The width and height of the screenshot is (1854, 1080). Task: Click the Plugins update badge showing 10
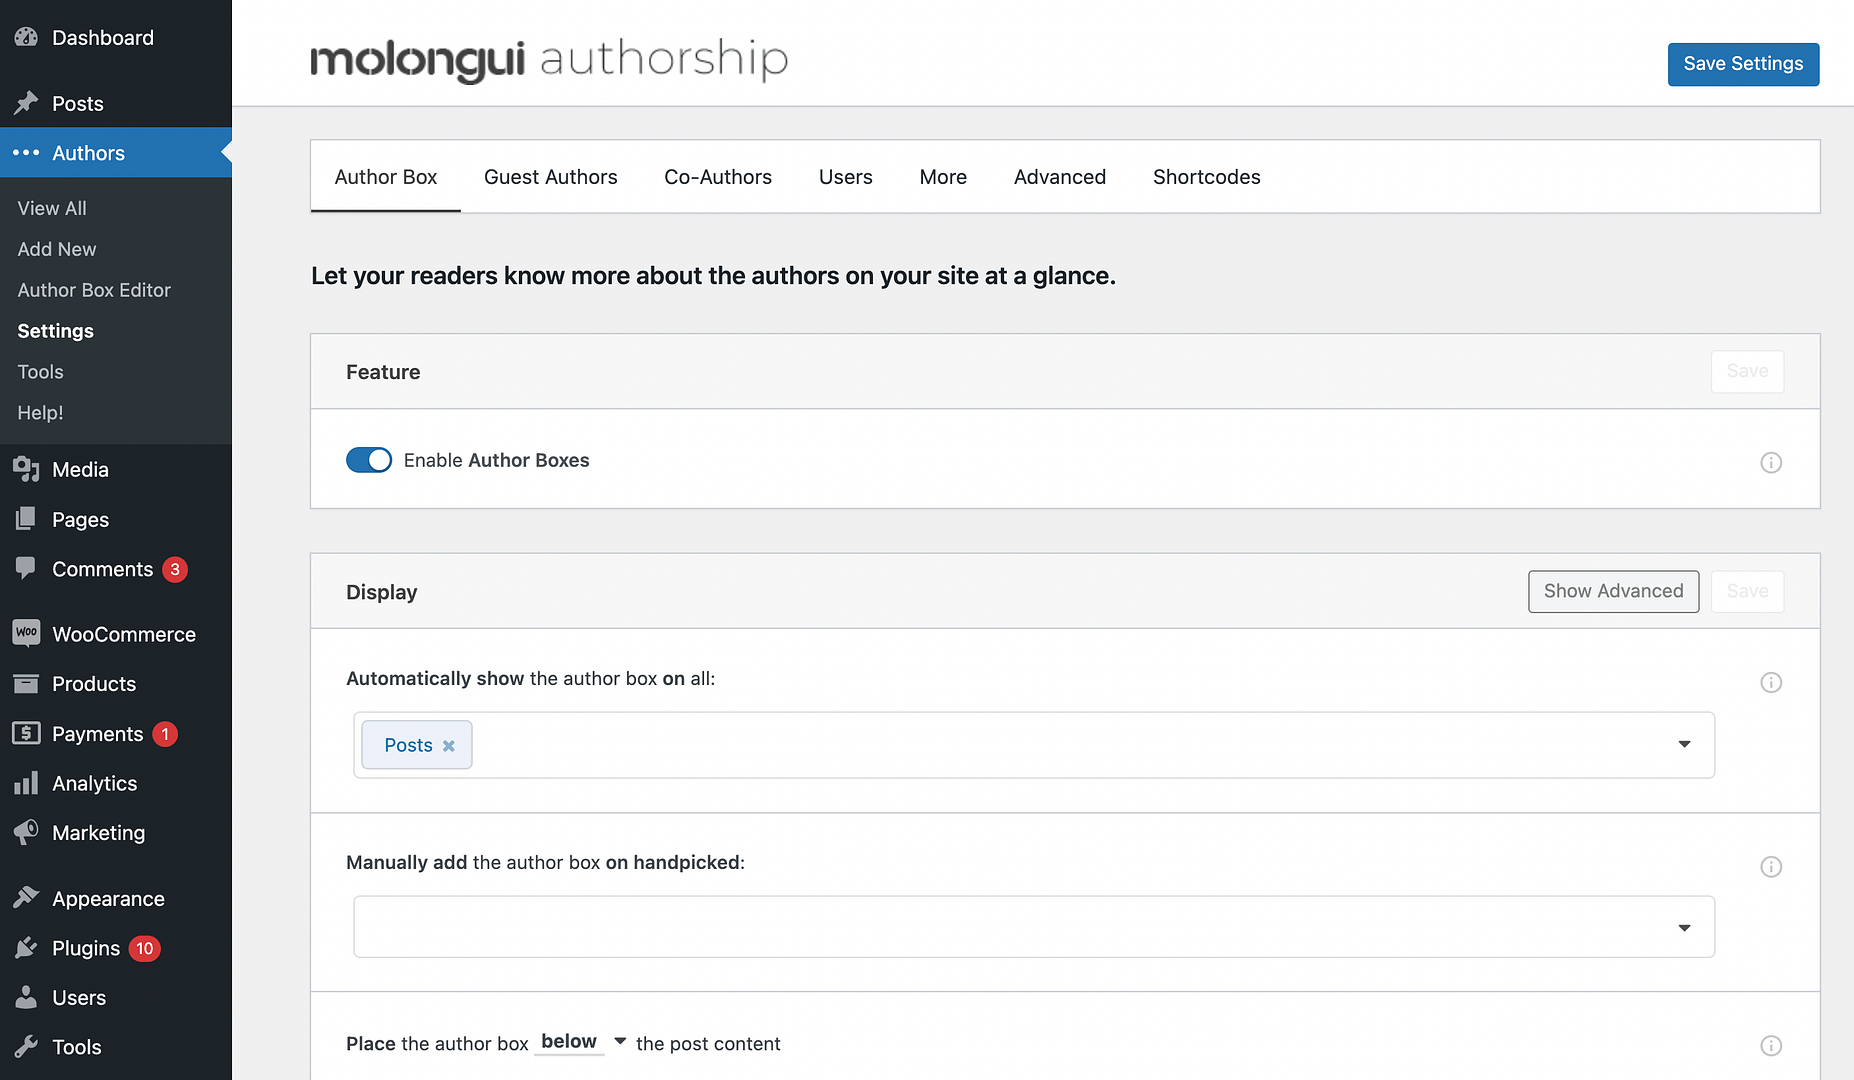pos(145,948)
